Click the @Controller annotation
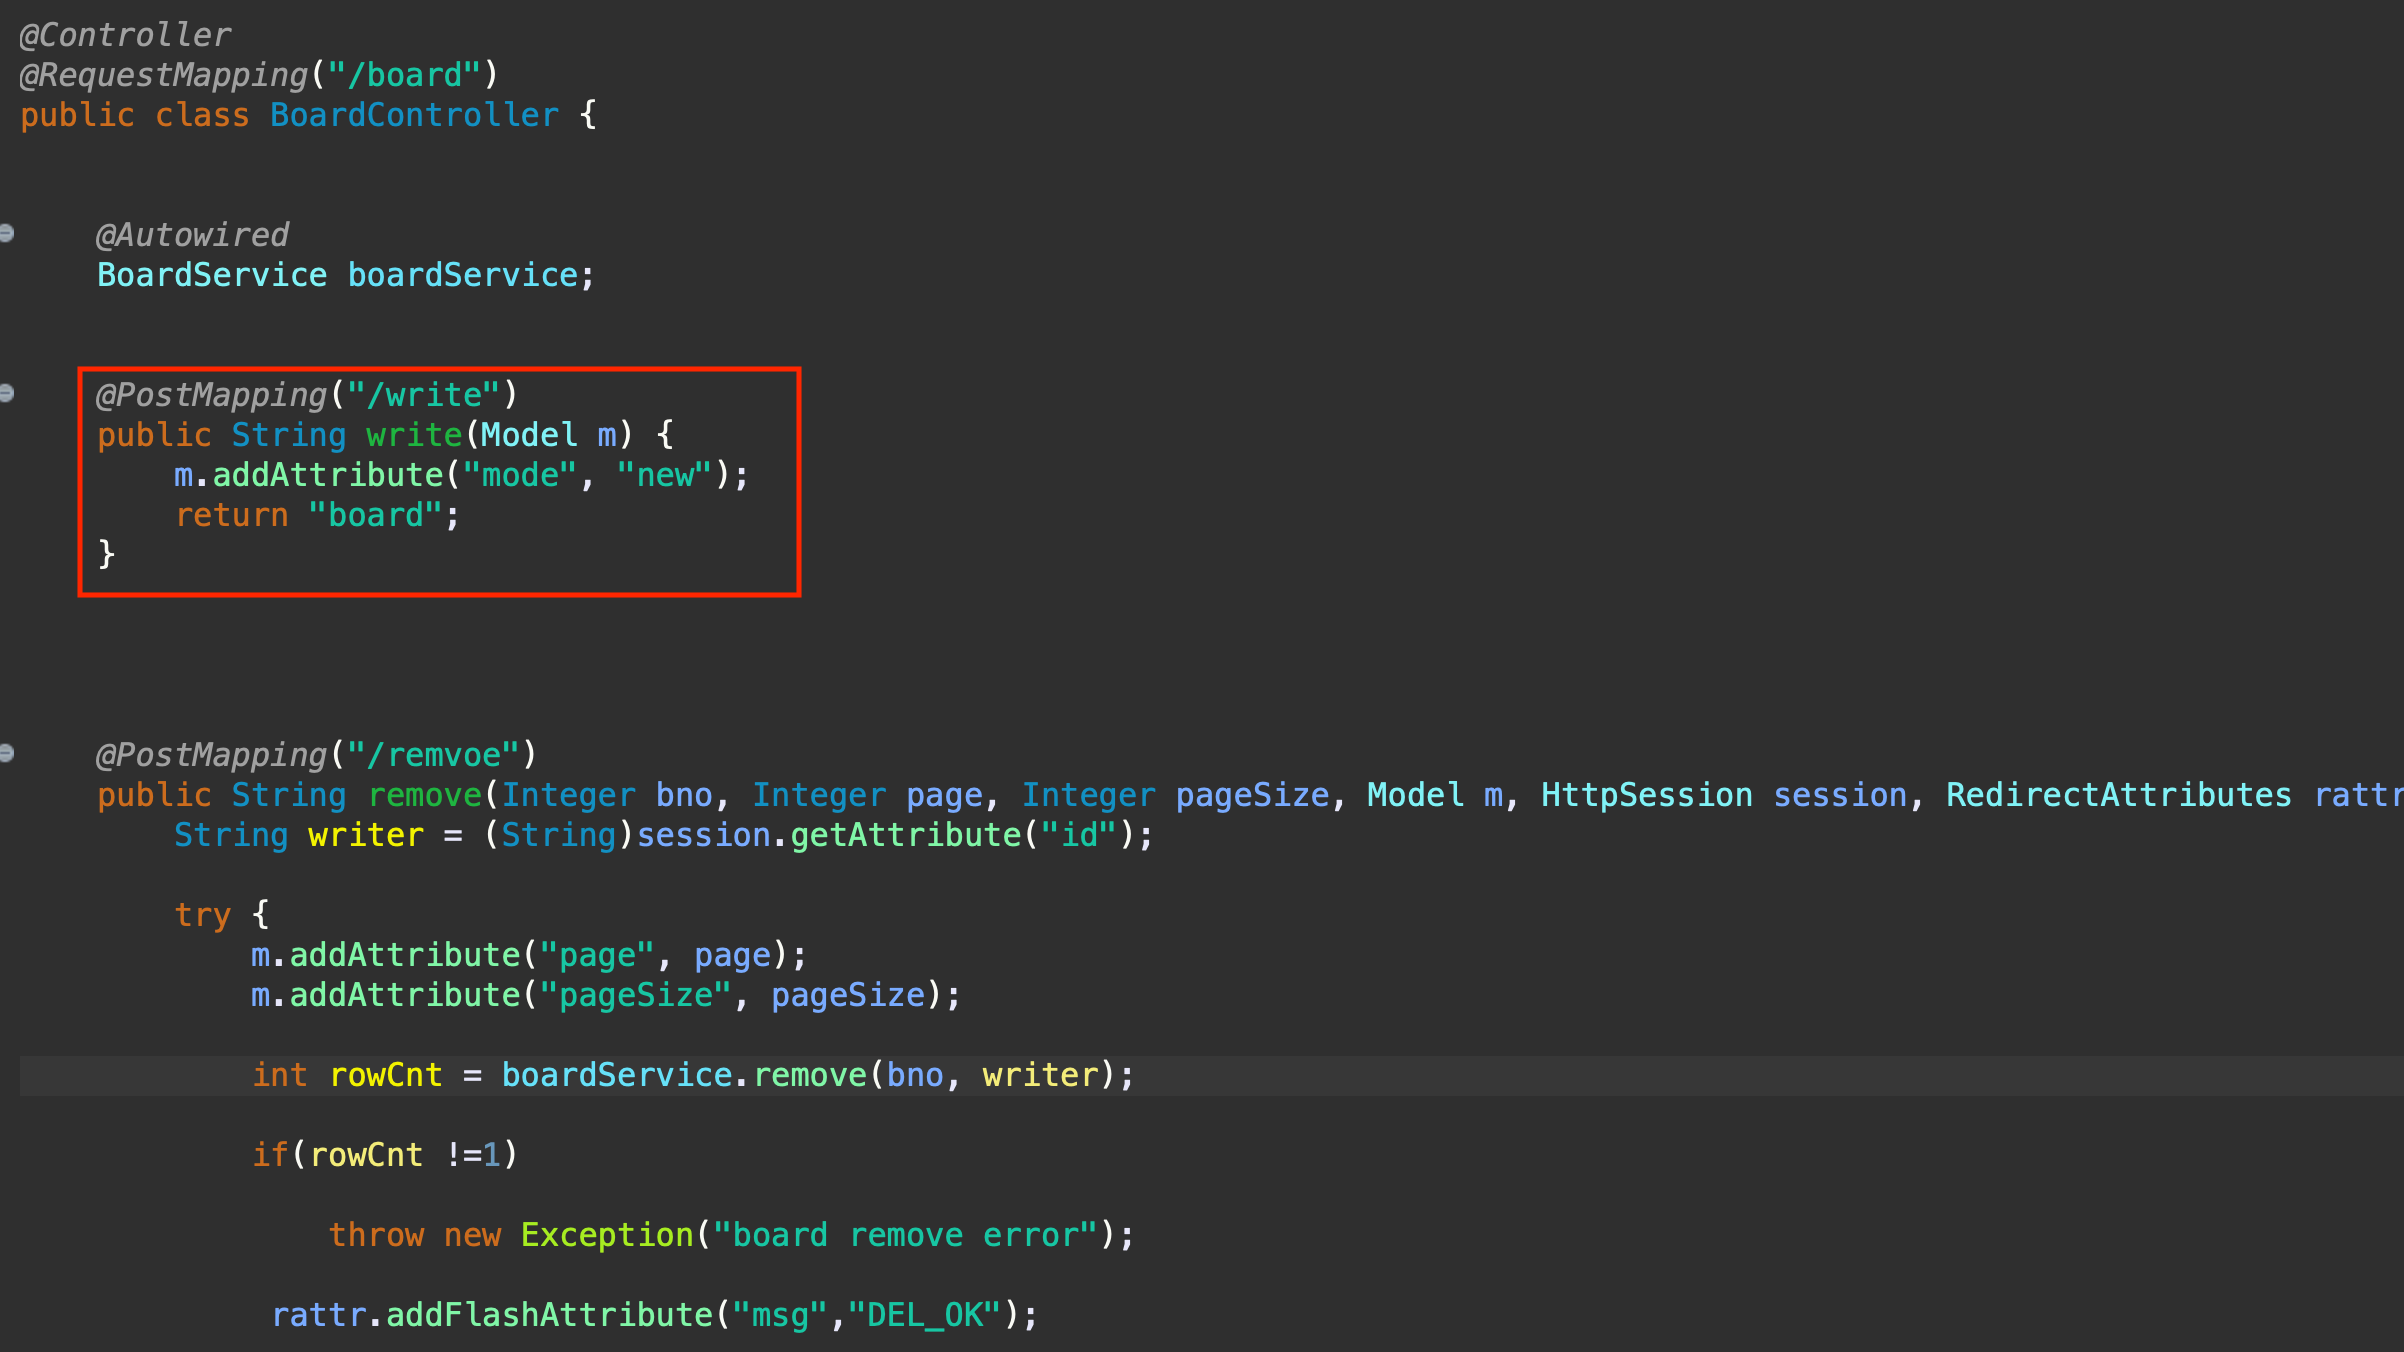The width and height of the screenshot is (2404, 1352). [125, 36]
